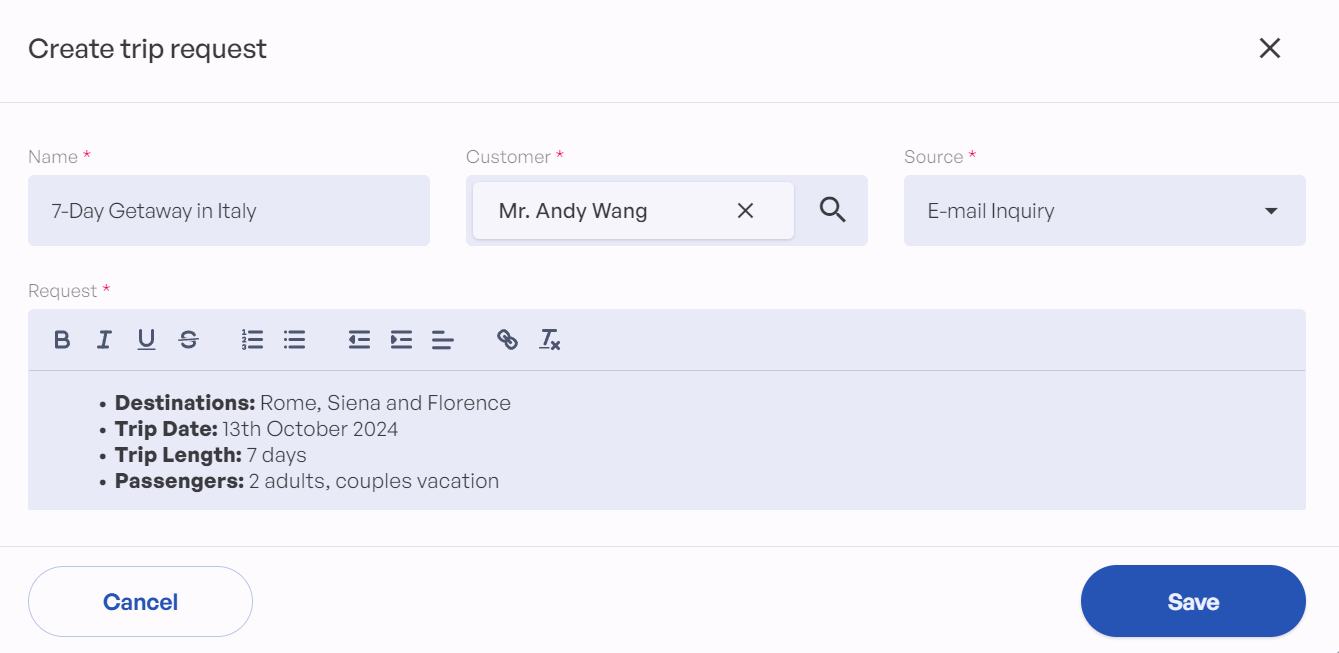The image size is (1339, 653).
Task: Open customer search with the magnifier icon
Action: pos(832,211)
